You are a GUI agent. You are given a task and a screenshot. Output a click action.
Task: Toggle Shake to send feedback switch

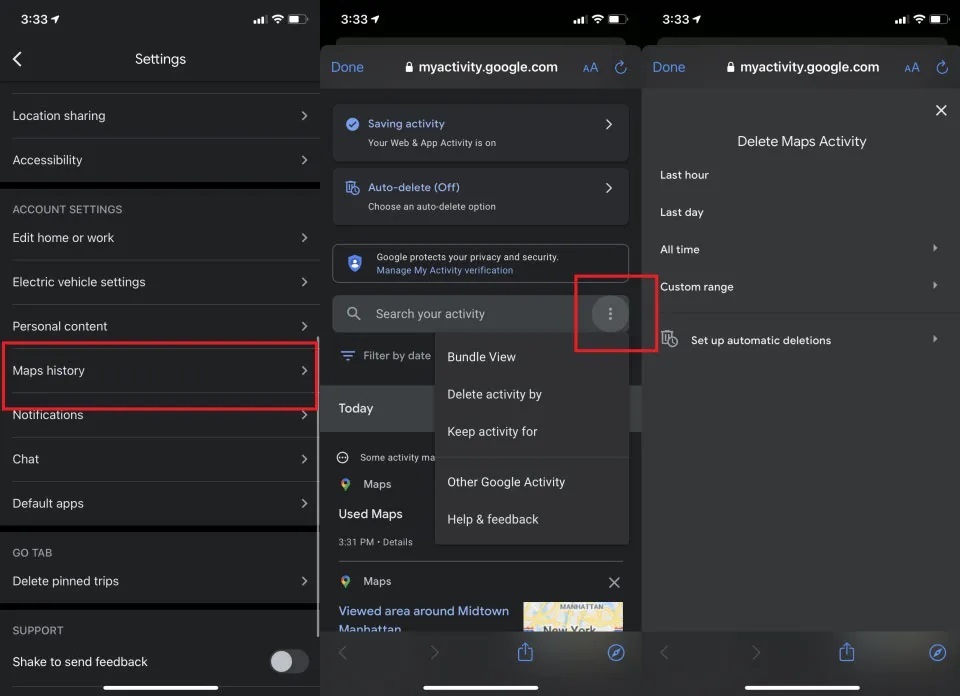click(288, 661)
